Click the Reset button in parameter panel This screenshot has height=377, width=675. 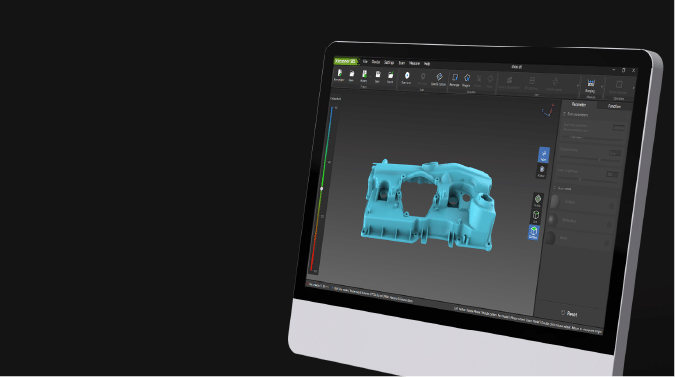click(x=569, y=313)
